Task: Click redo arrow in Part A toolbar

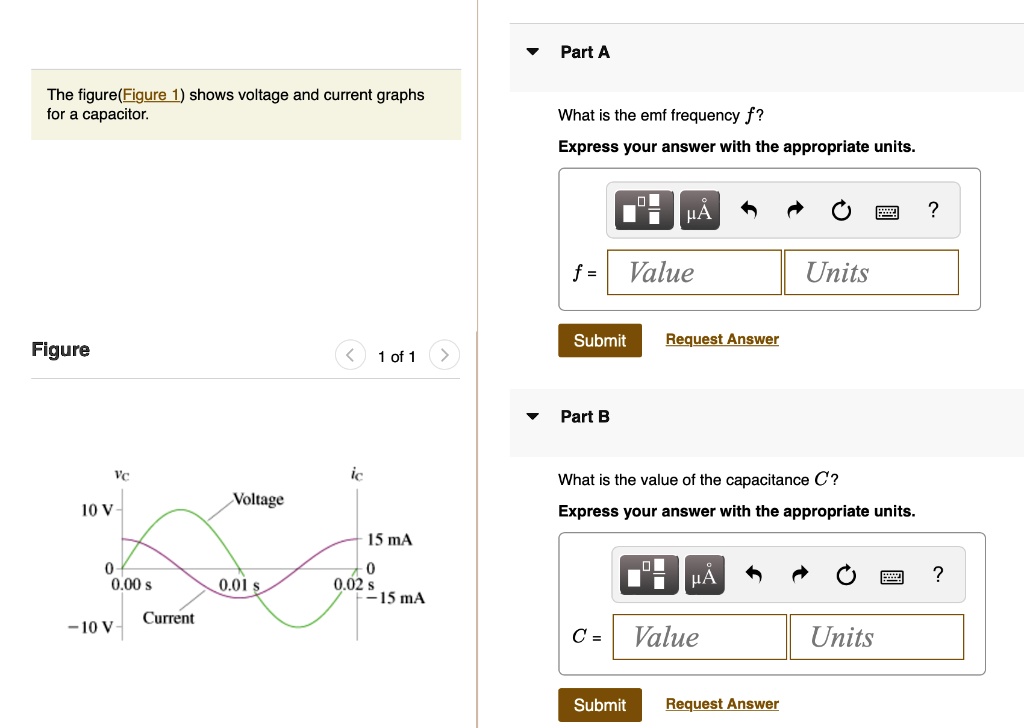Action: tap(795, 210)
